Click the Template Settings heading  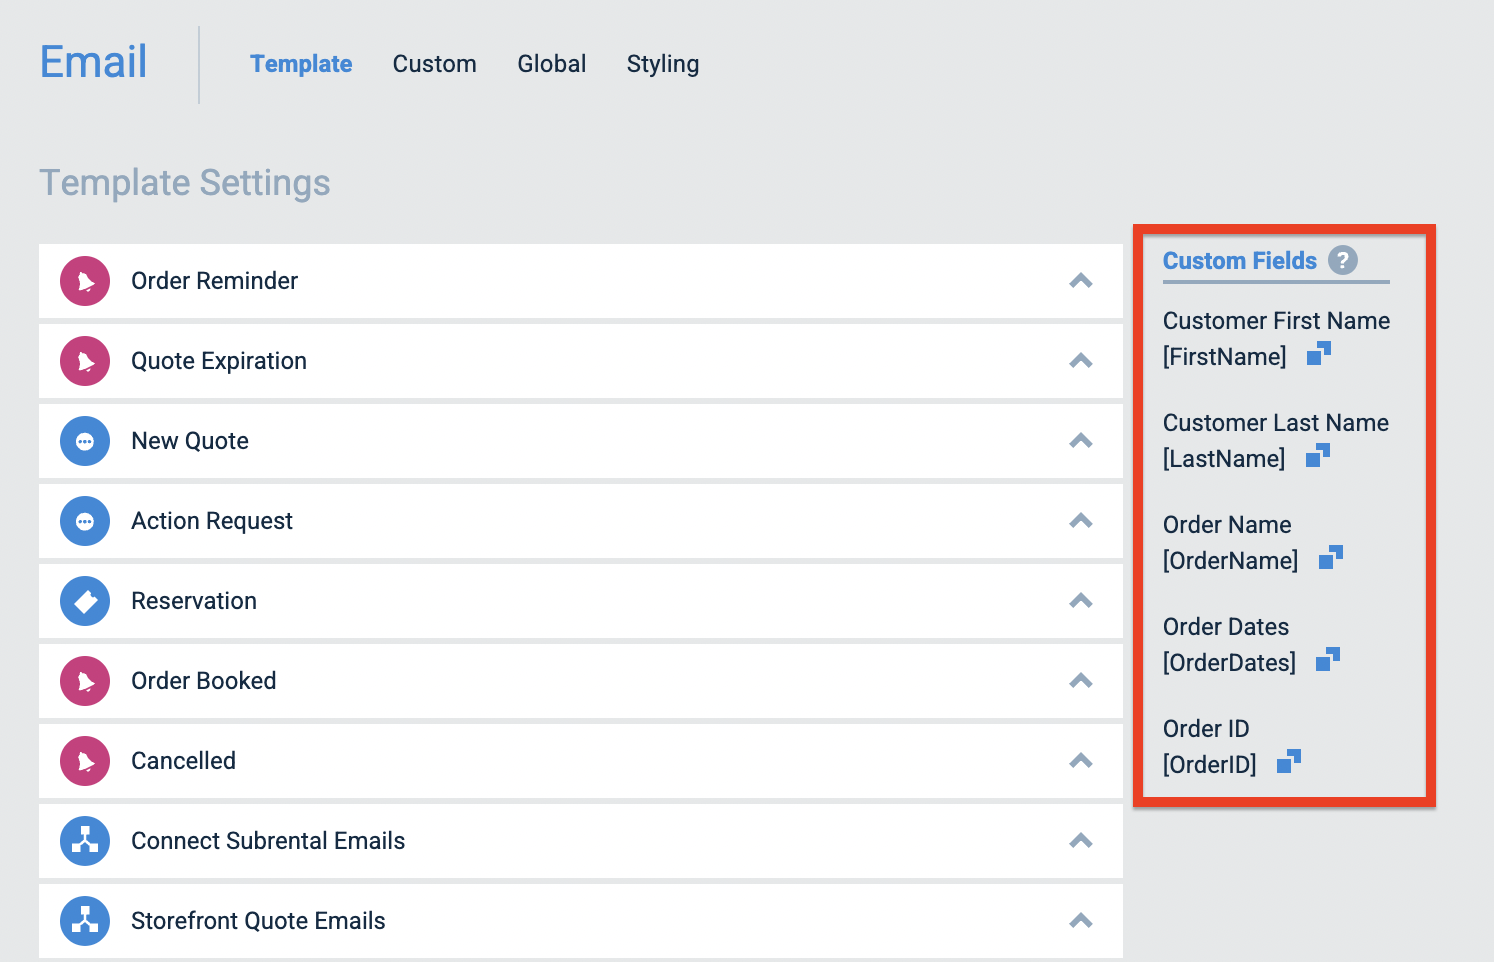pos(185,183)
